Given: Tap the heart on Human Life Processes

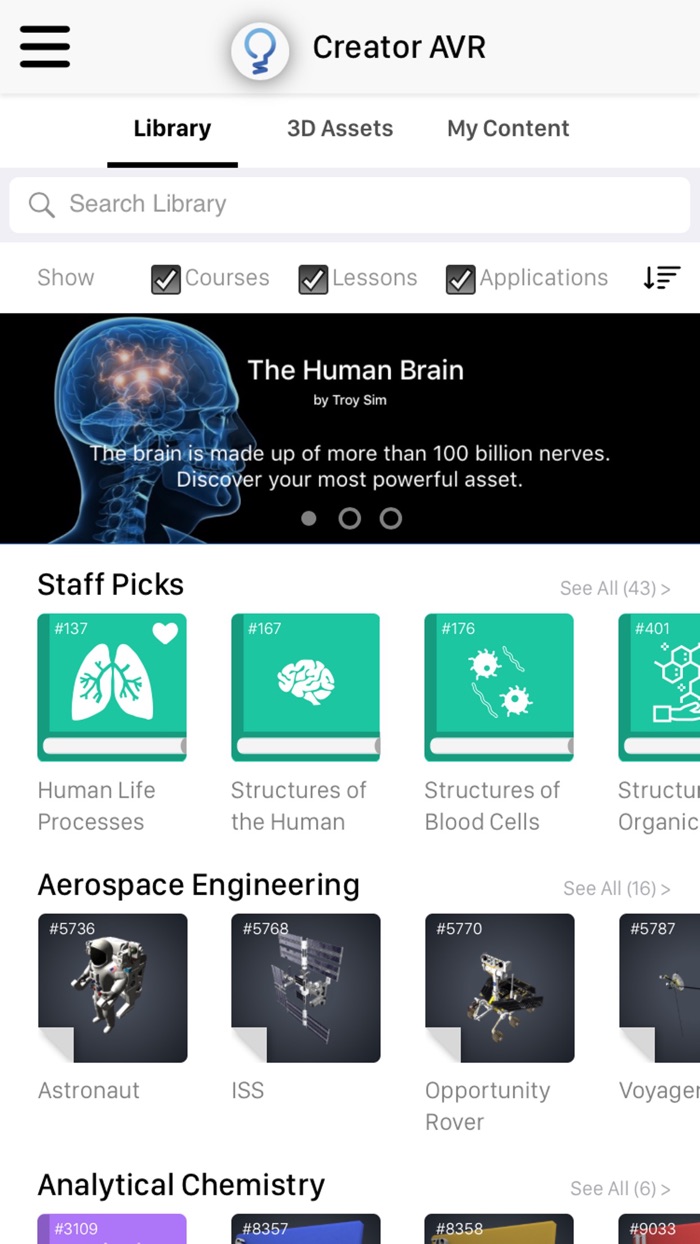Looking at the screenshot, I should point(165,632).
